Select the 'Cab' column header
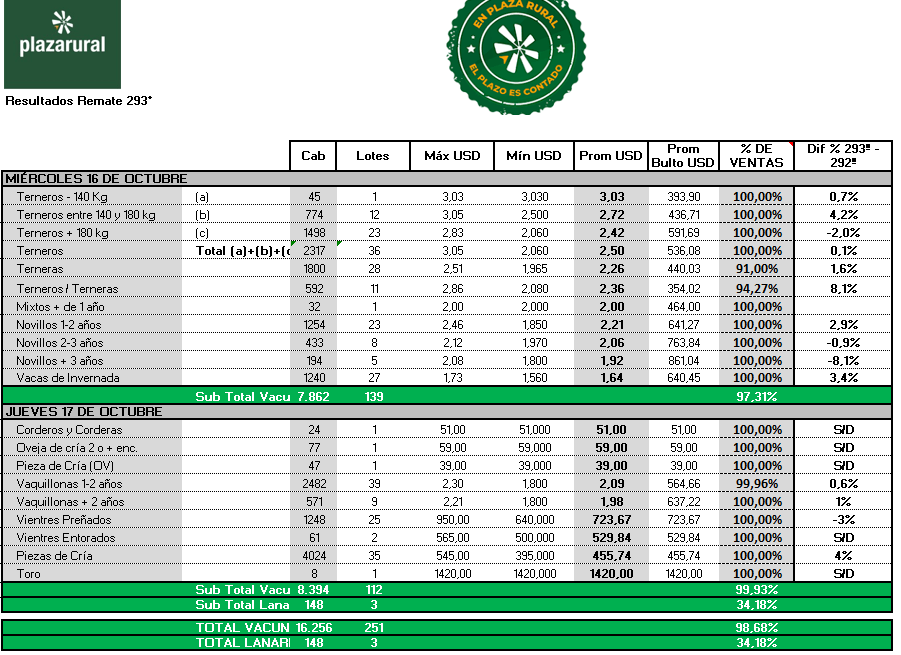The image size is (901, 655). tap(313, 156)
